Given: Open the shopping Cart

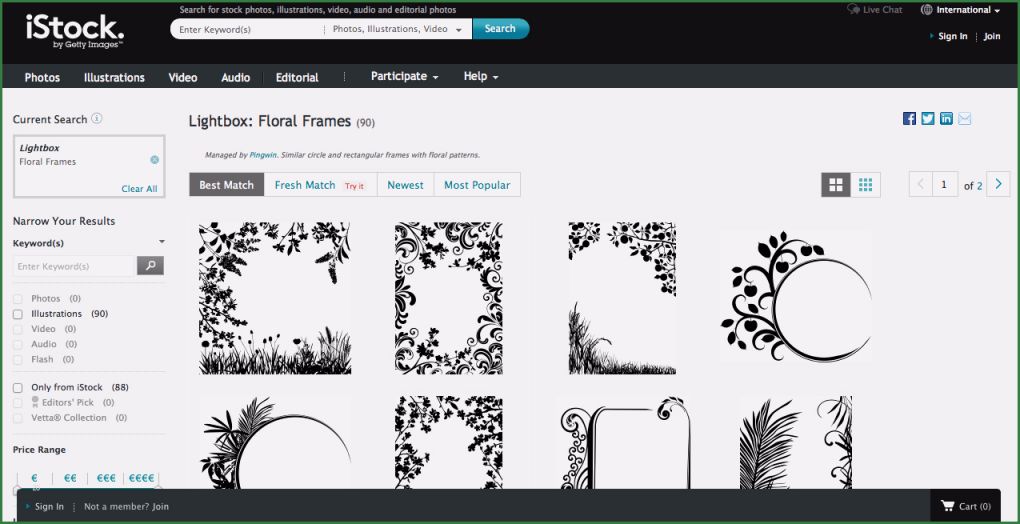Looking at the screenshot, I should [x=966, y=506].
